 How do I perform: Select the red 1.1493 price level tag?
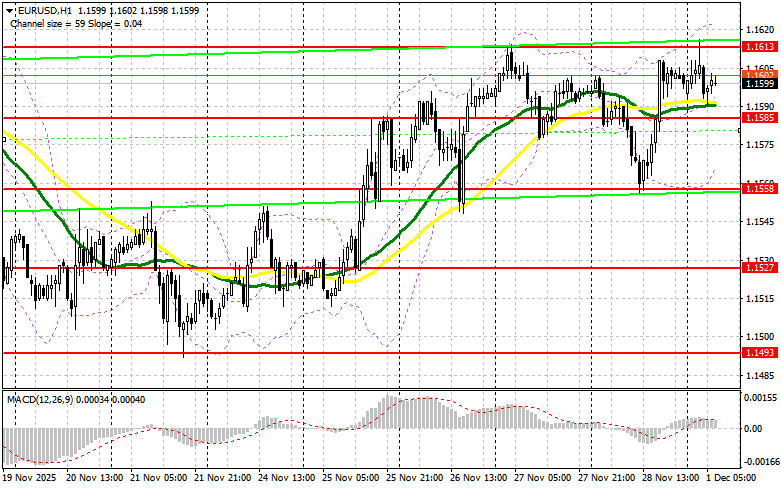(x=760, y=353)
